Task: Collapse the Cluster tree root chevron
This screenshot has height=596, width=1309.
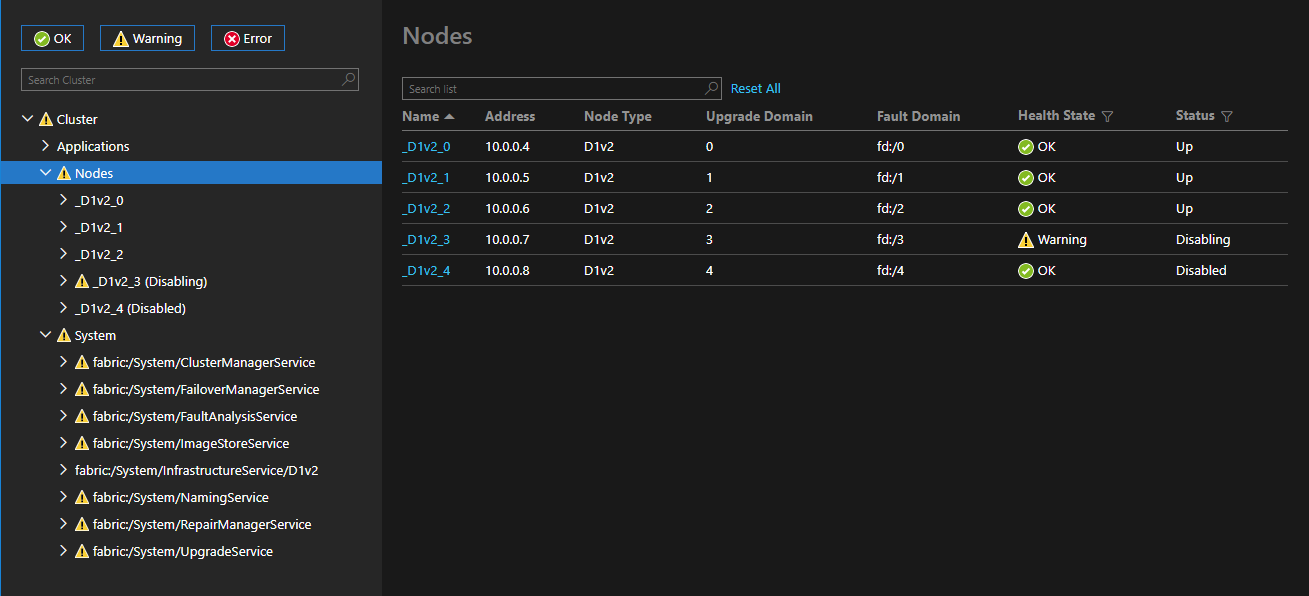Action: tap(27, 119)
